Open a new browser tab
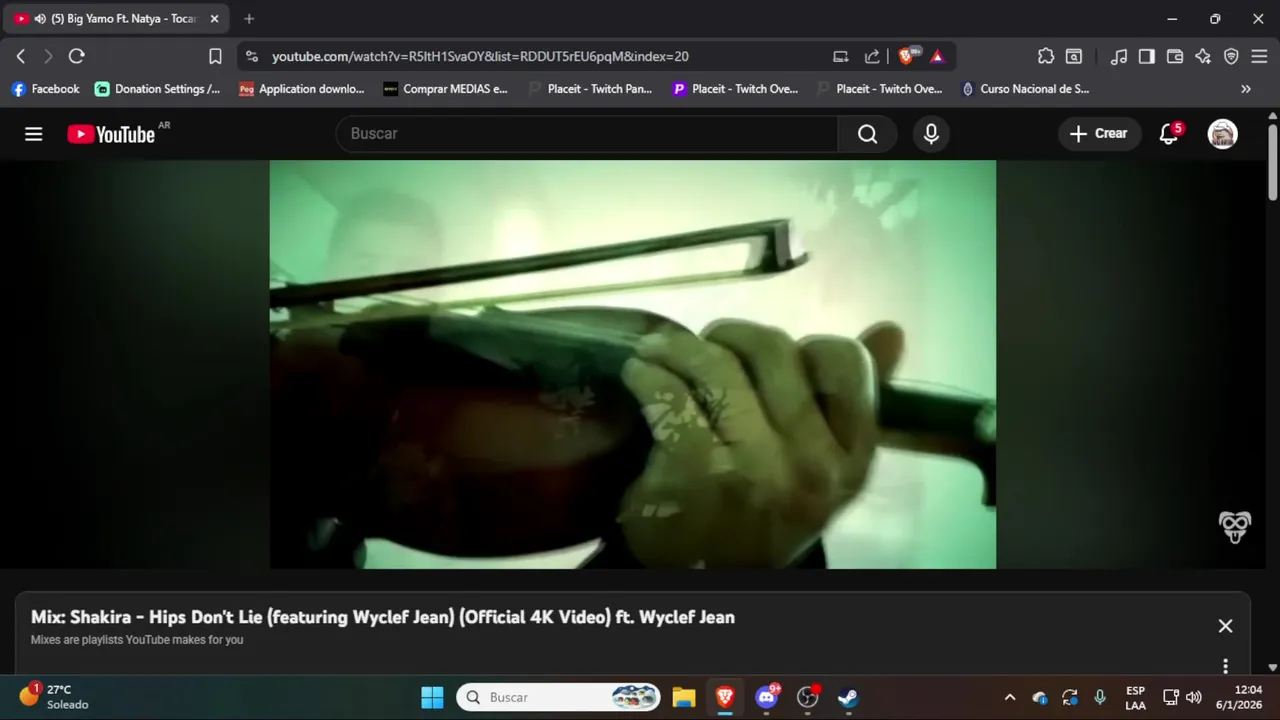 point(249,19)
